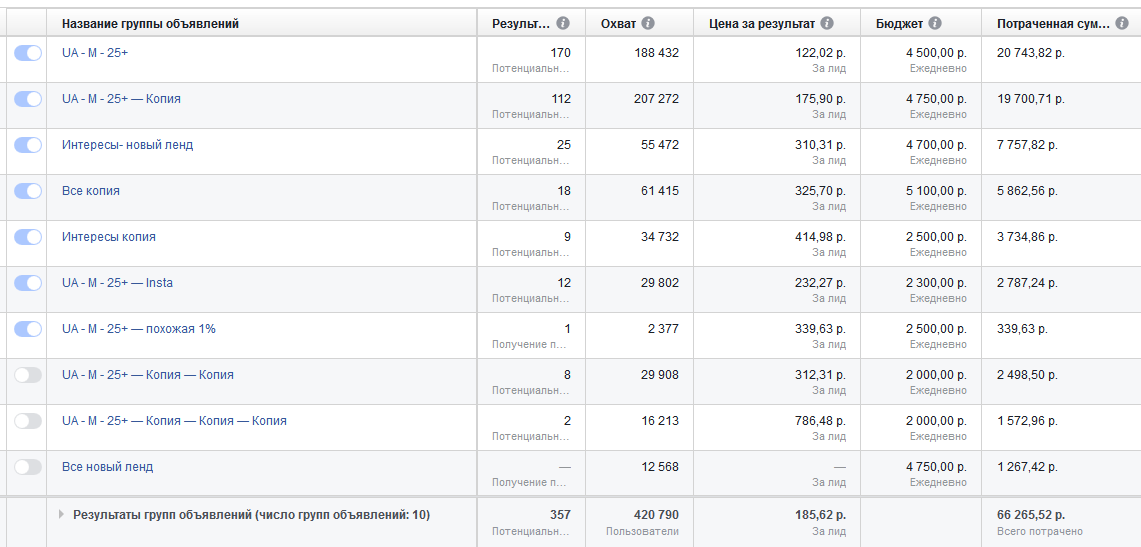Open the UA - M - 25+ — Копия ad set
Viewport: 1141px width, 547px height.
[x=121, y=99]
